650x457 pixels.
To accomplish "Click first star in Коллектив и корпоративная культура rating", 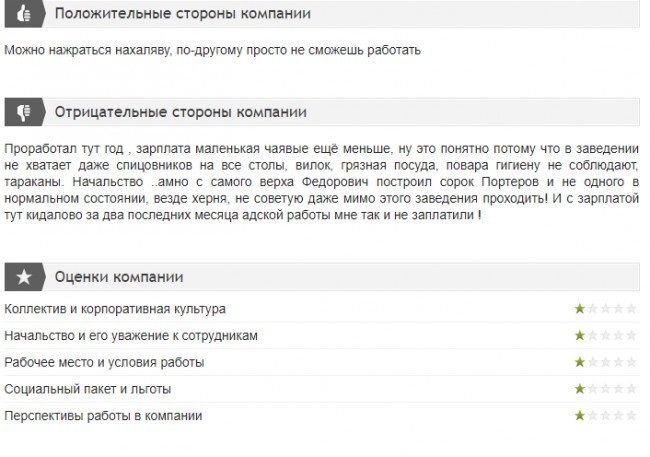I will tap(580, 309).
